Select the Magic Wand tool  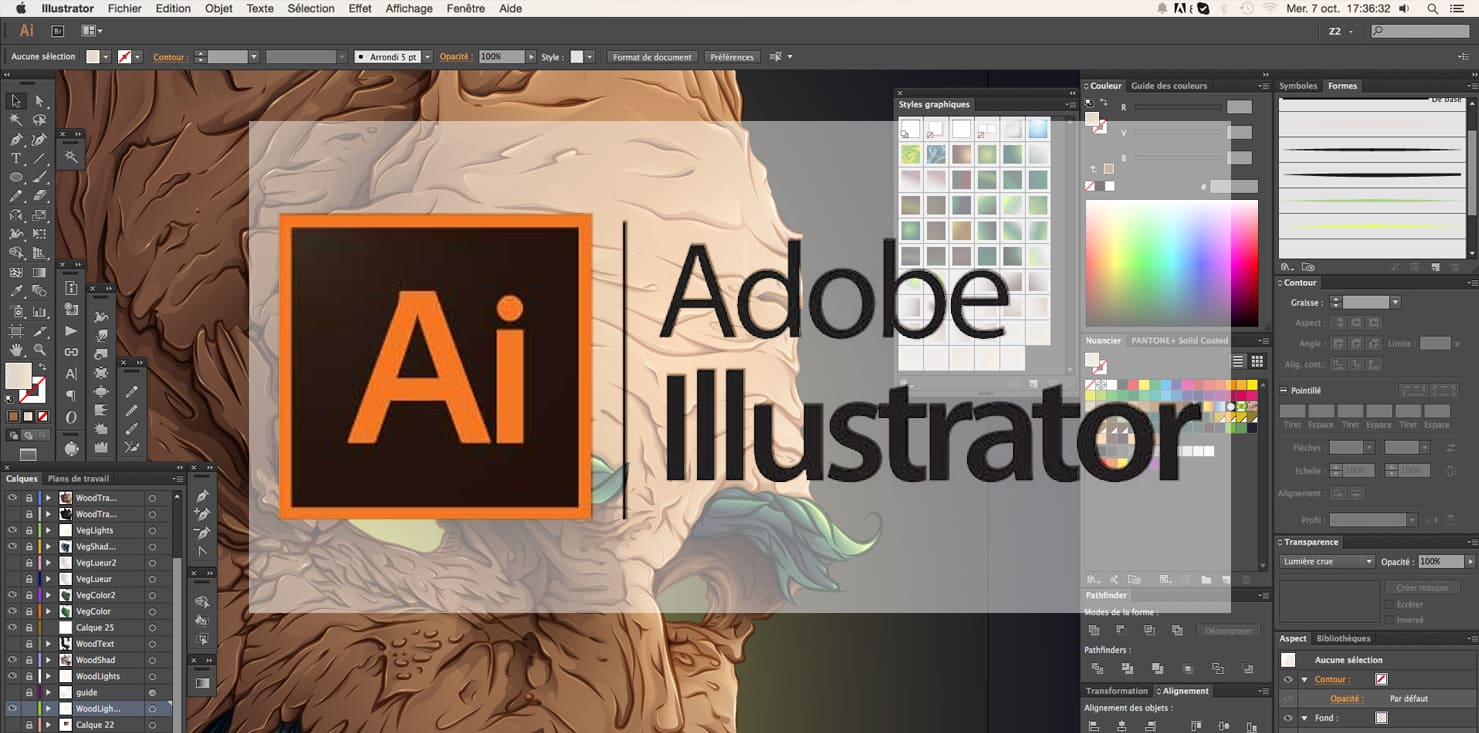[x=16, y=120]
